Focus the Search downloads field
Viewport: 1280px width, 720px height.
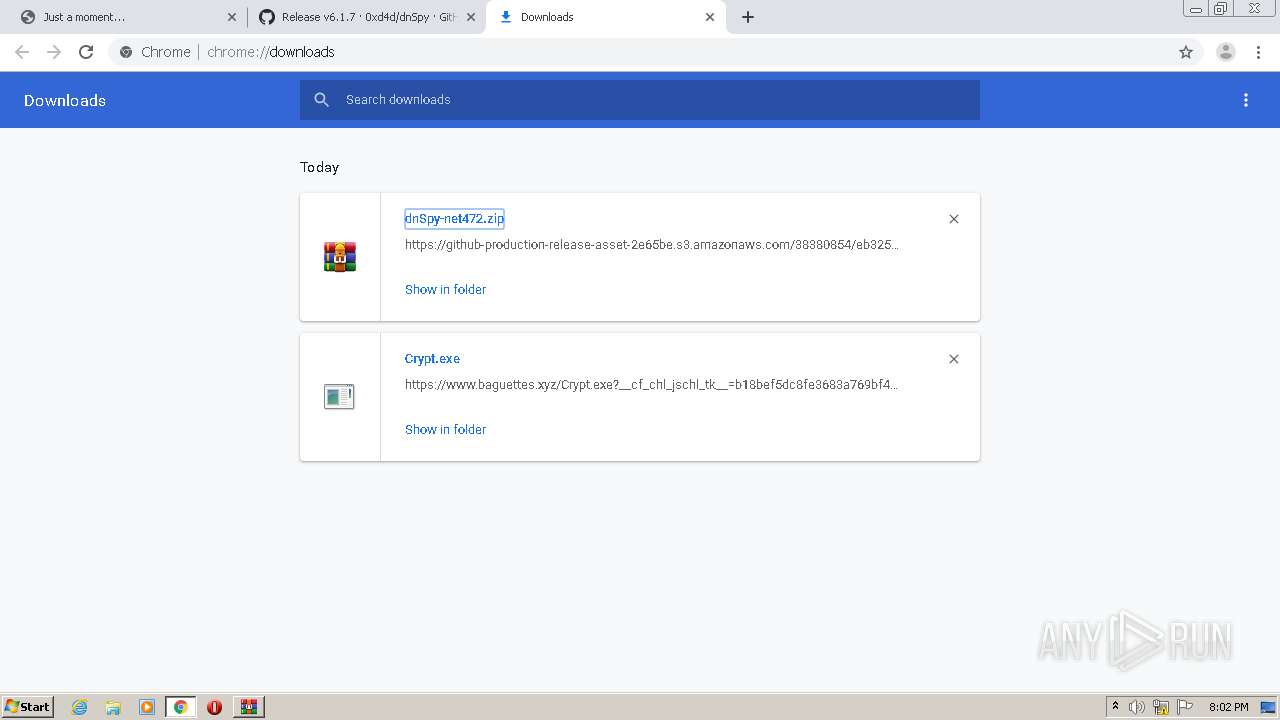(640, 100)
